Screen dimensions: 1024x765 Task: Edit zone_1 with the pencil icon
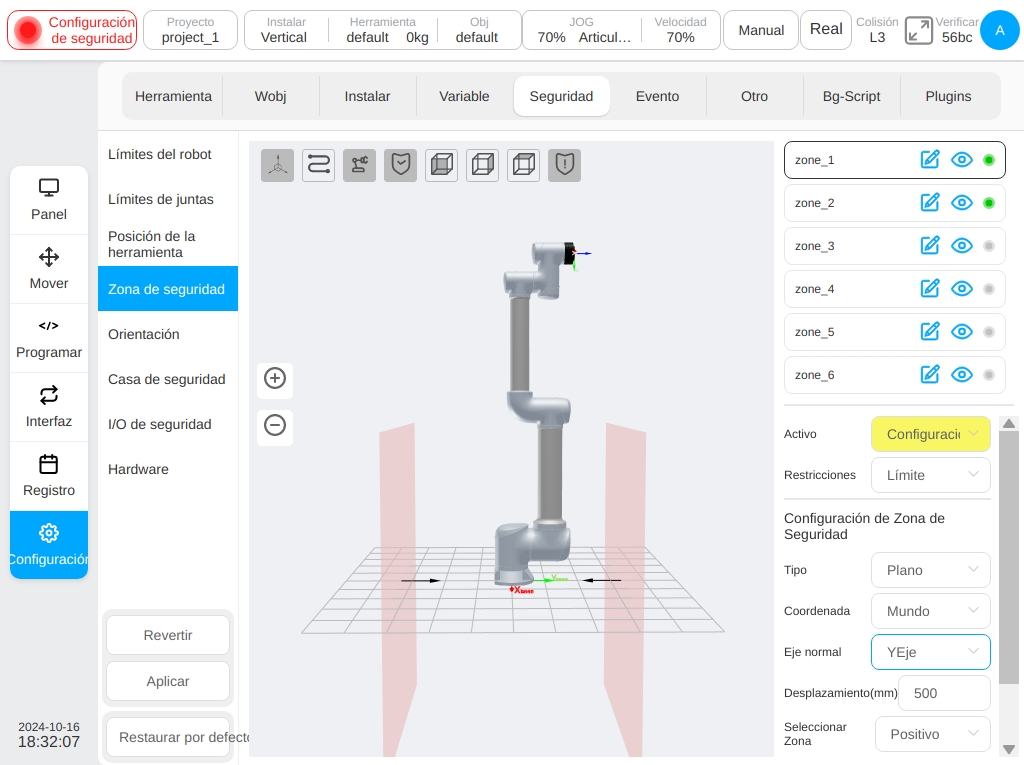coord(930,160)
